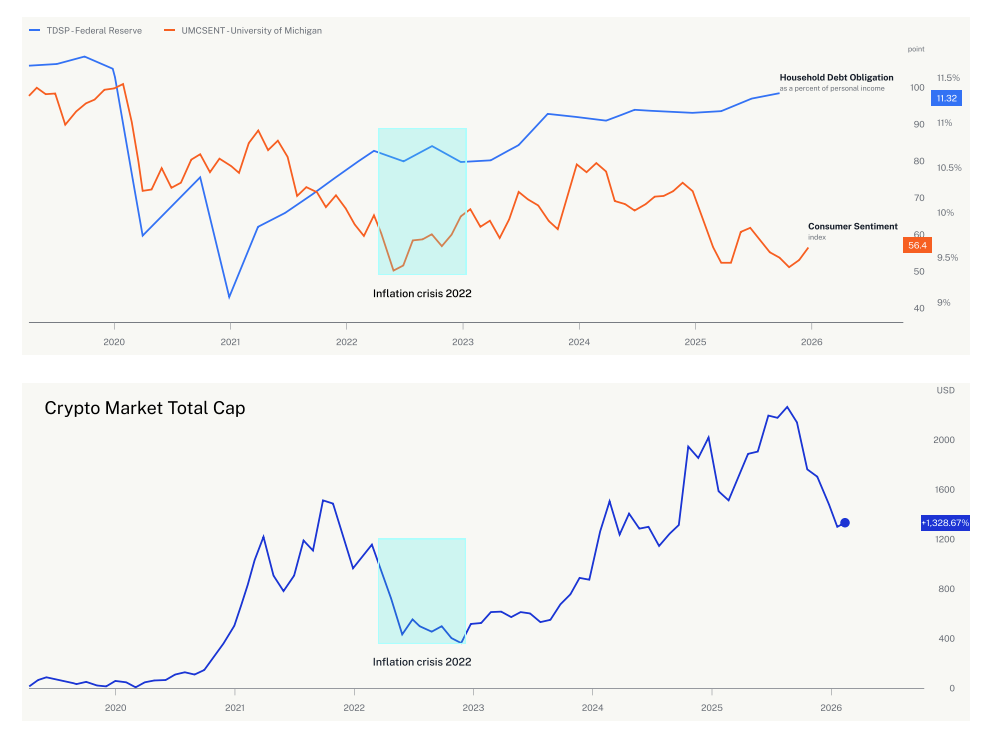Click the Household Debt Obligation series label
This screenshot has width=991, height=739.
click(x=836, y=77)
